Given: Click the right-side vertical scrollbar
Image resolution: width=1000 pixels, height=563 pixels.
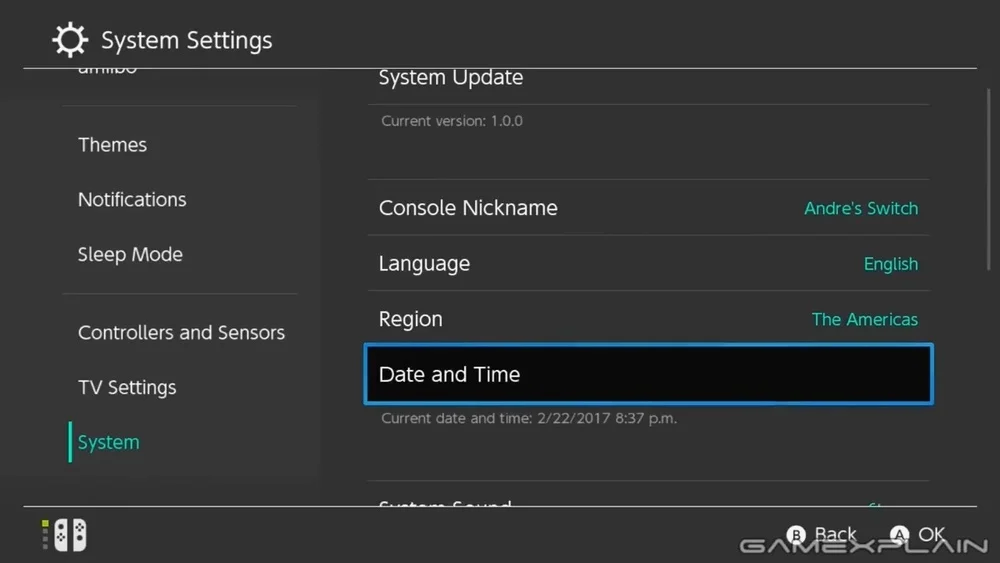Looking at the screenshot, I should click(988, 179).
